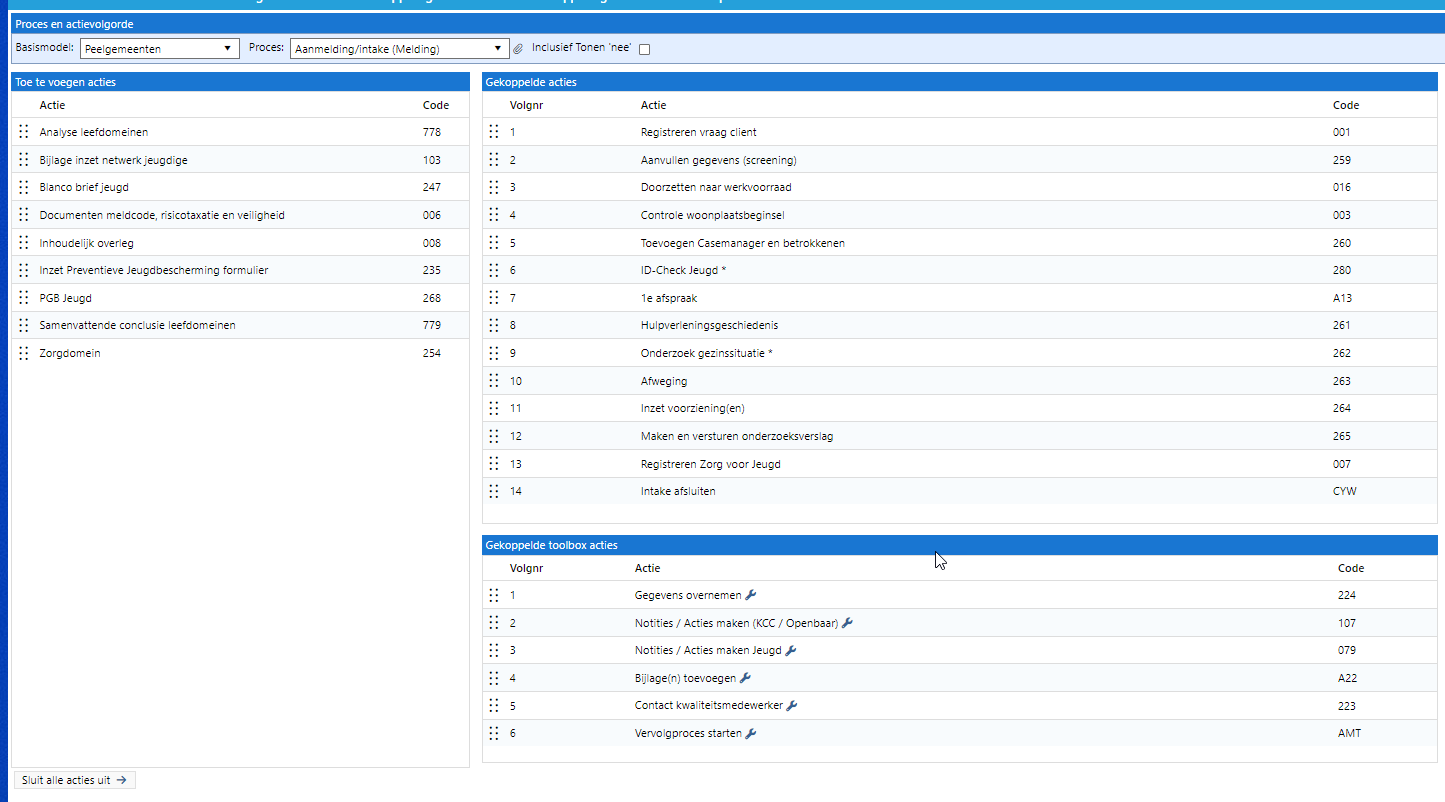
Task: Select the ID-Check Jeugd action row
Action: 682,270
